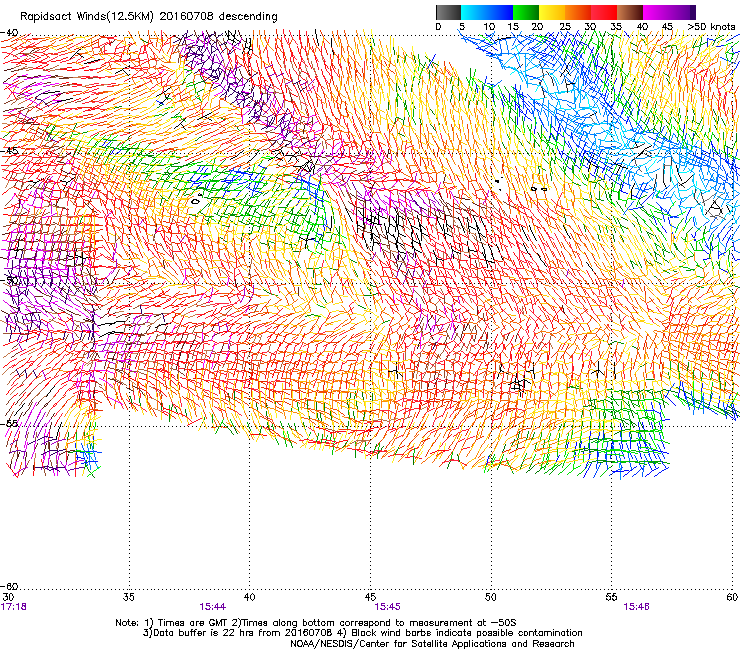Click the cyan 5-10 knots legend swatch
The width and height of the screenshot is (740, 650).
pyautogui.click(x=473, y=12)
